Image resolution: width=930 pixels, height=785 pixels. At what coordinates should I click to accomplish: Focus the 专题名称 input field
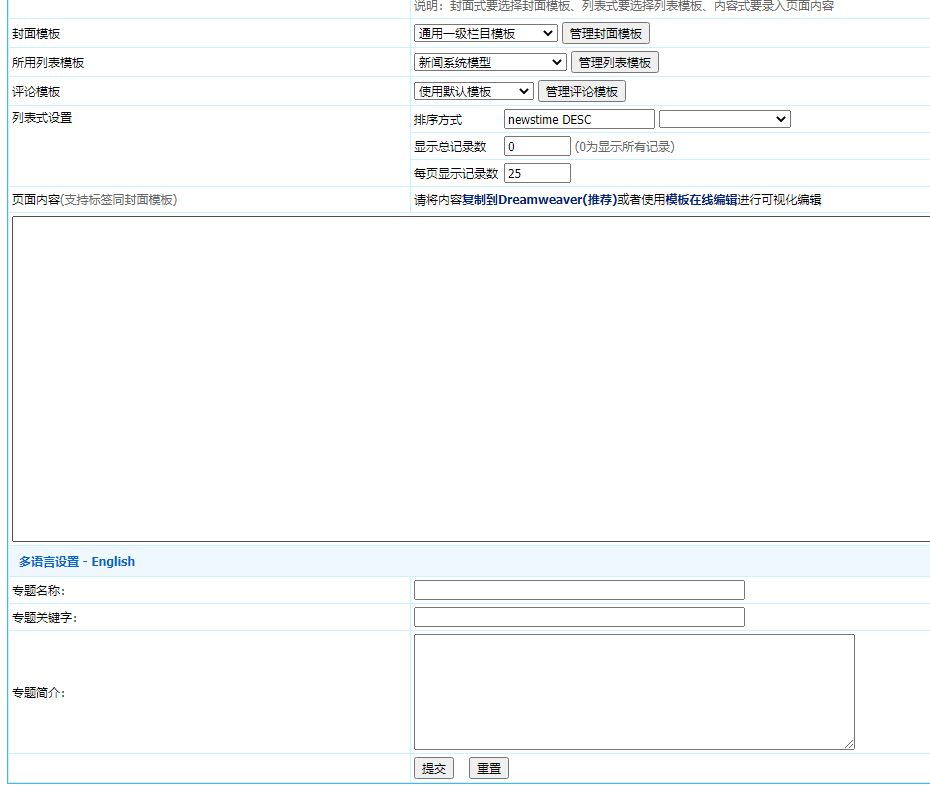[578, 589]
